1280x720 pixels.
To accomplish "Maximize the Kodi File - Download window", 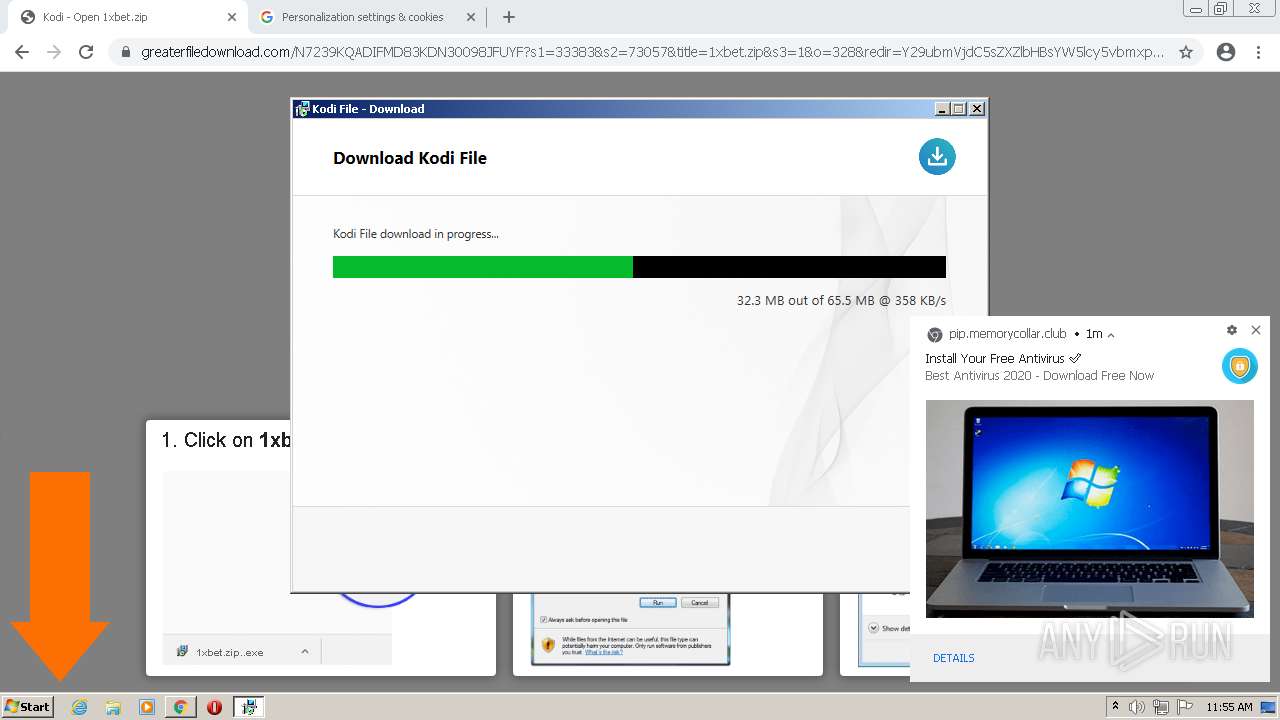I will (x=958, y=109).
